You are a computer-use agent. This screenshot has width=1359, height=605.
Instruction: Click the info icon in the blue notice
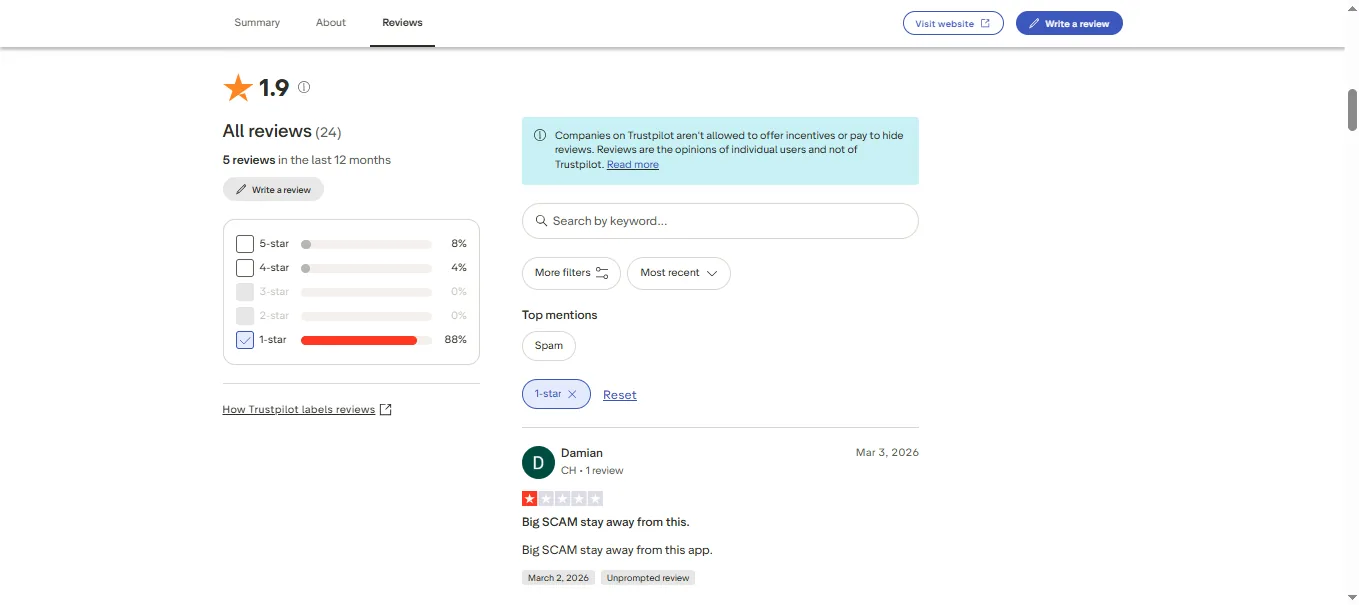point(540,135)
